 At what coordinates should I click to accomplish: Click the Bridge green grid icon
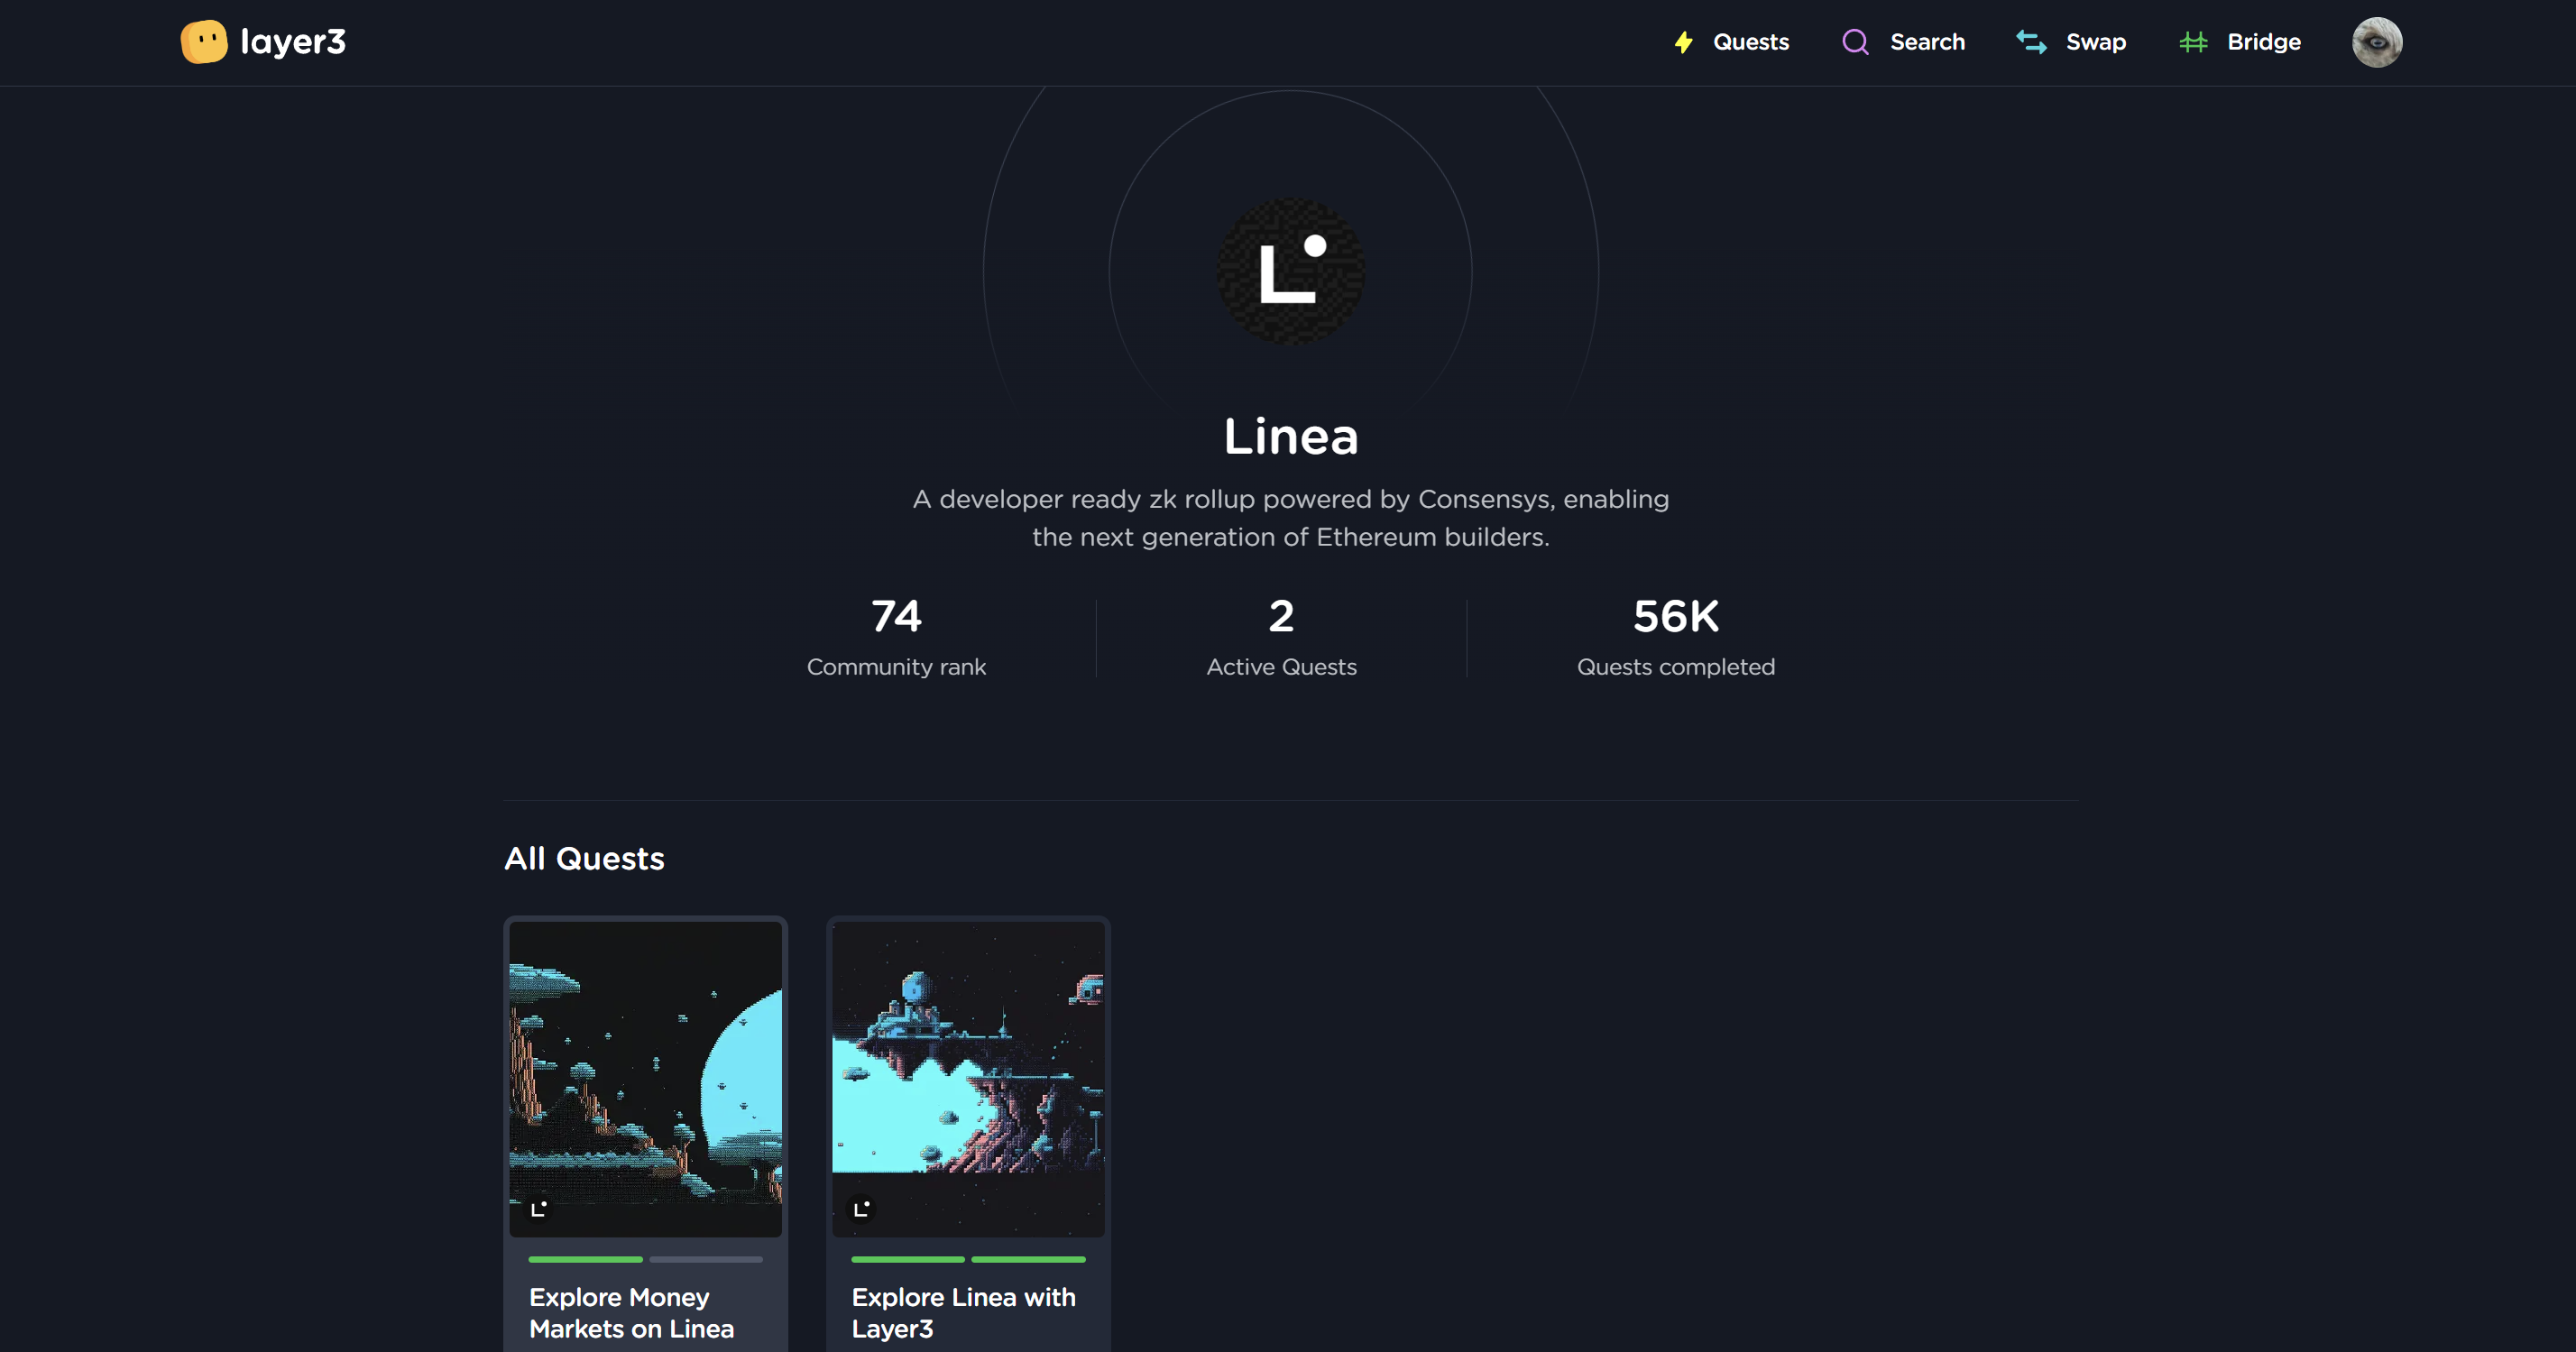click(2193, 42)
